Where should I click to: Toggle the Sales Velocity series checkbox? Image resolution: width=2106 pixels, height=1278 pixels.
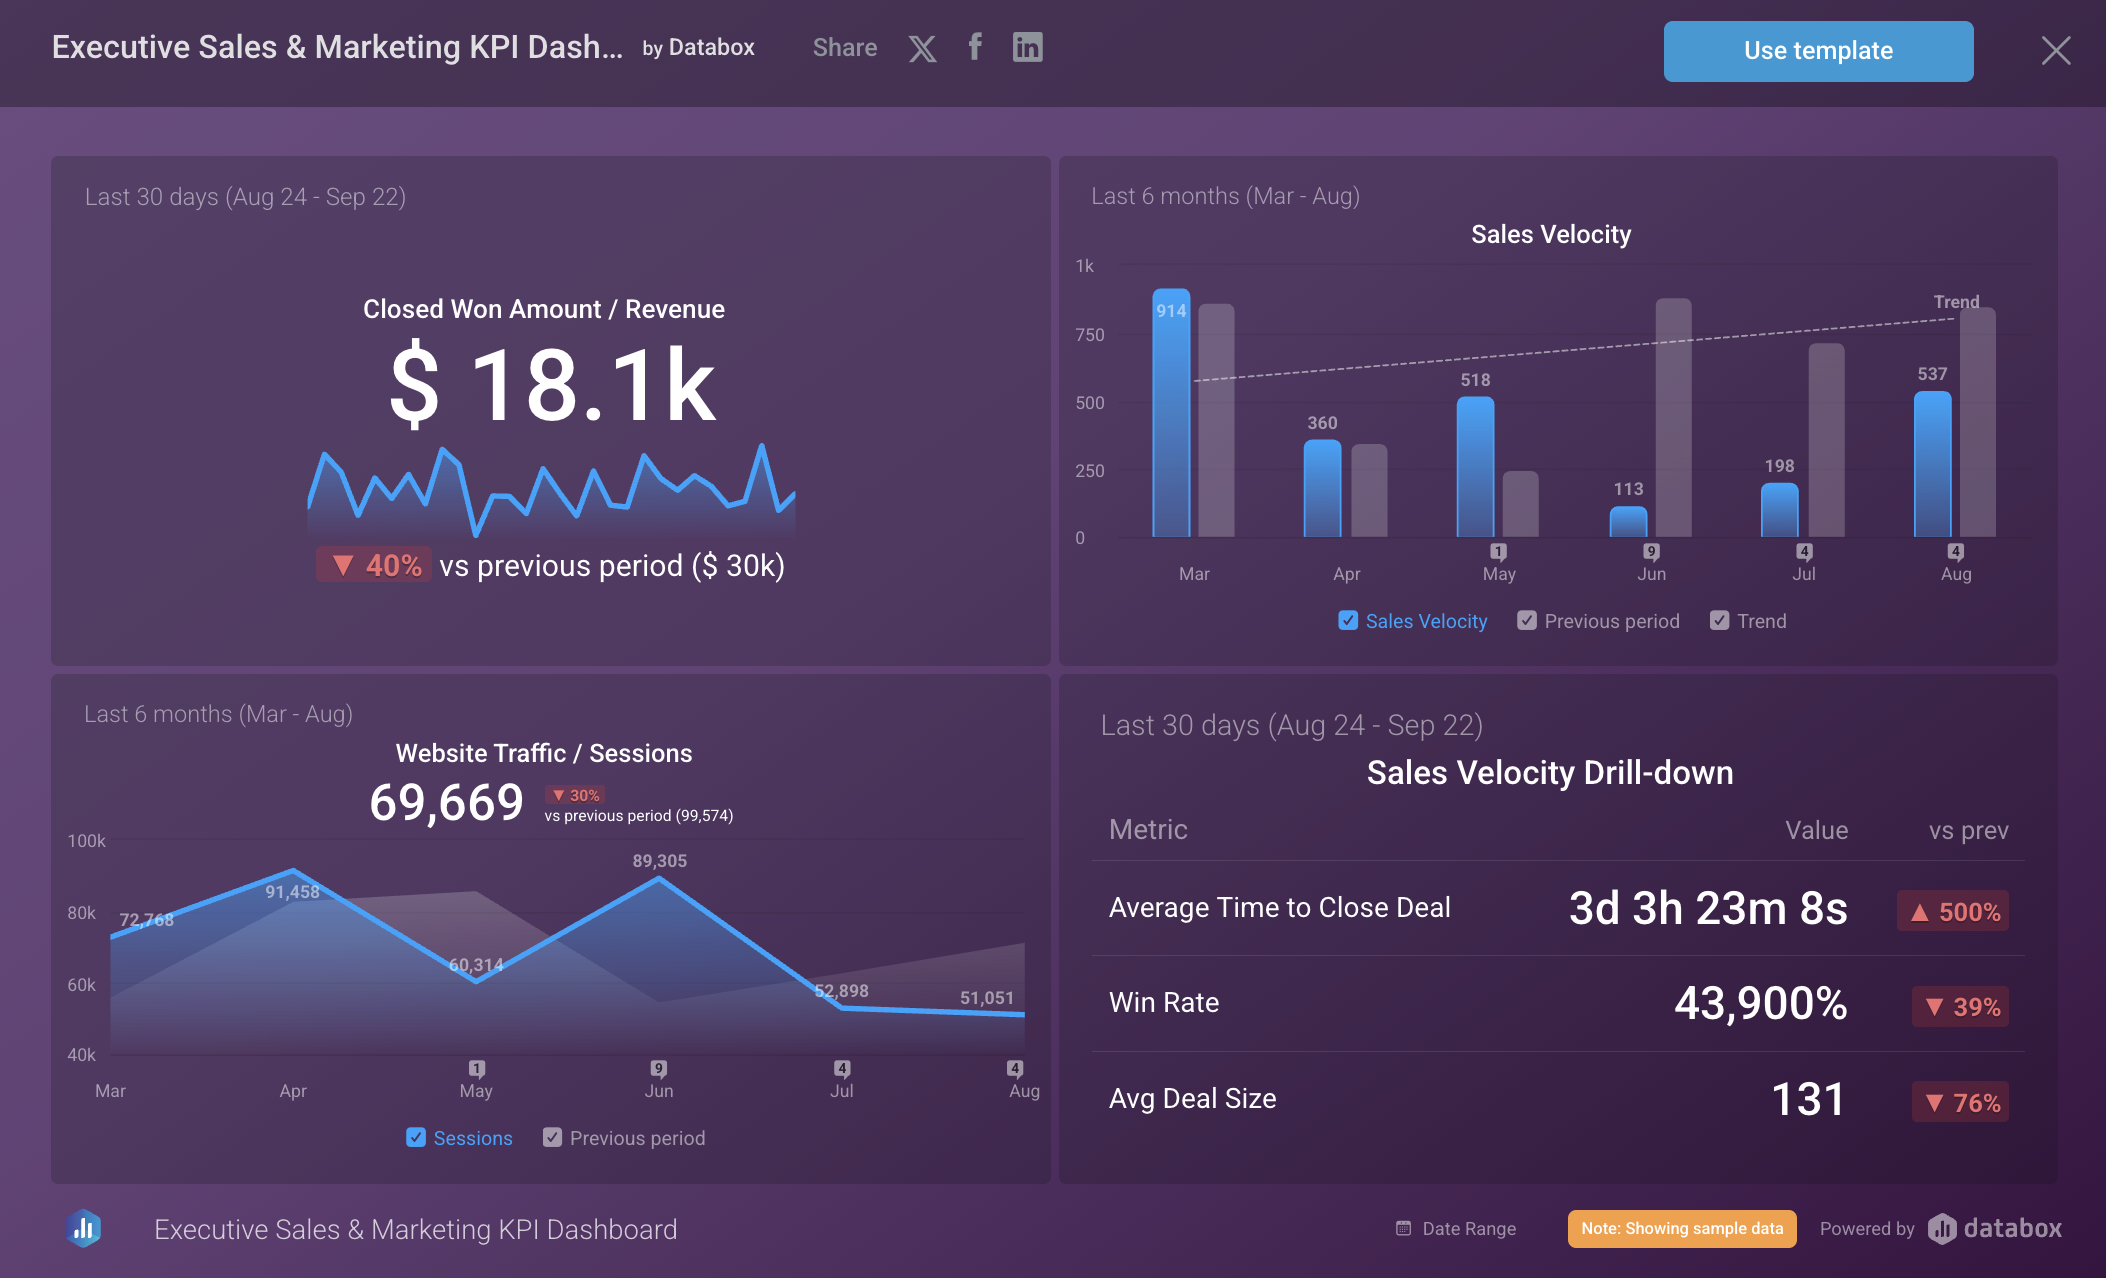(1348, 621)
